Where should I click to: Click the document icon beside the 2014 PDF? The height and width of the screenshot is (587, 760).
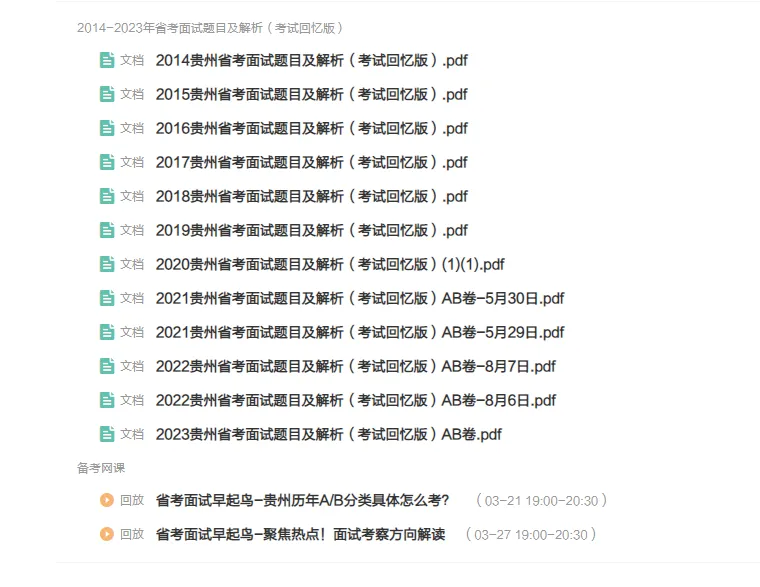click(x=107, y=60)
